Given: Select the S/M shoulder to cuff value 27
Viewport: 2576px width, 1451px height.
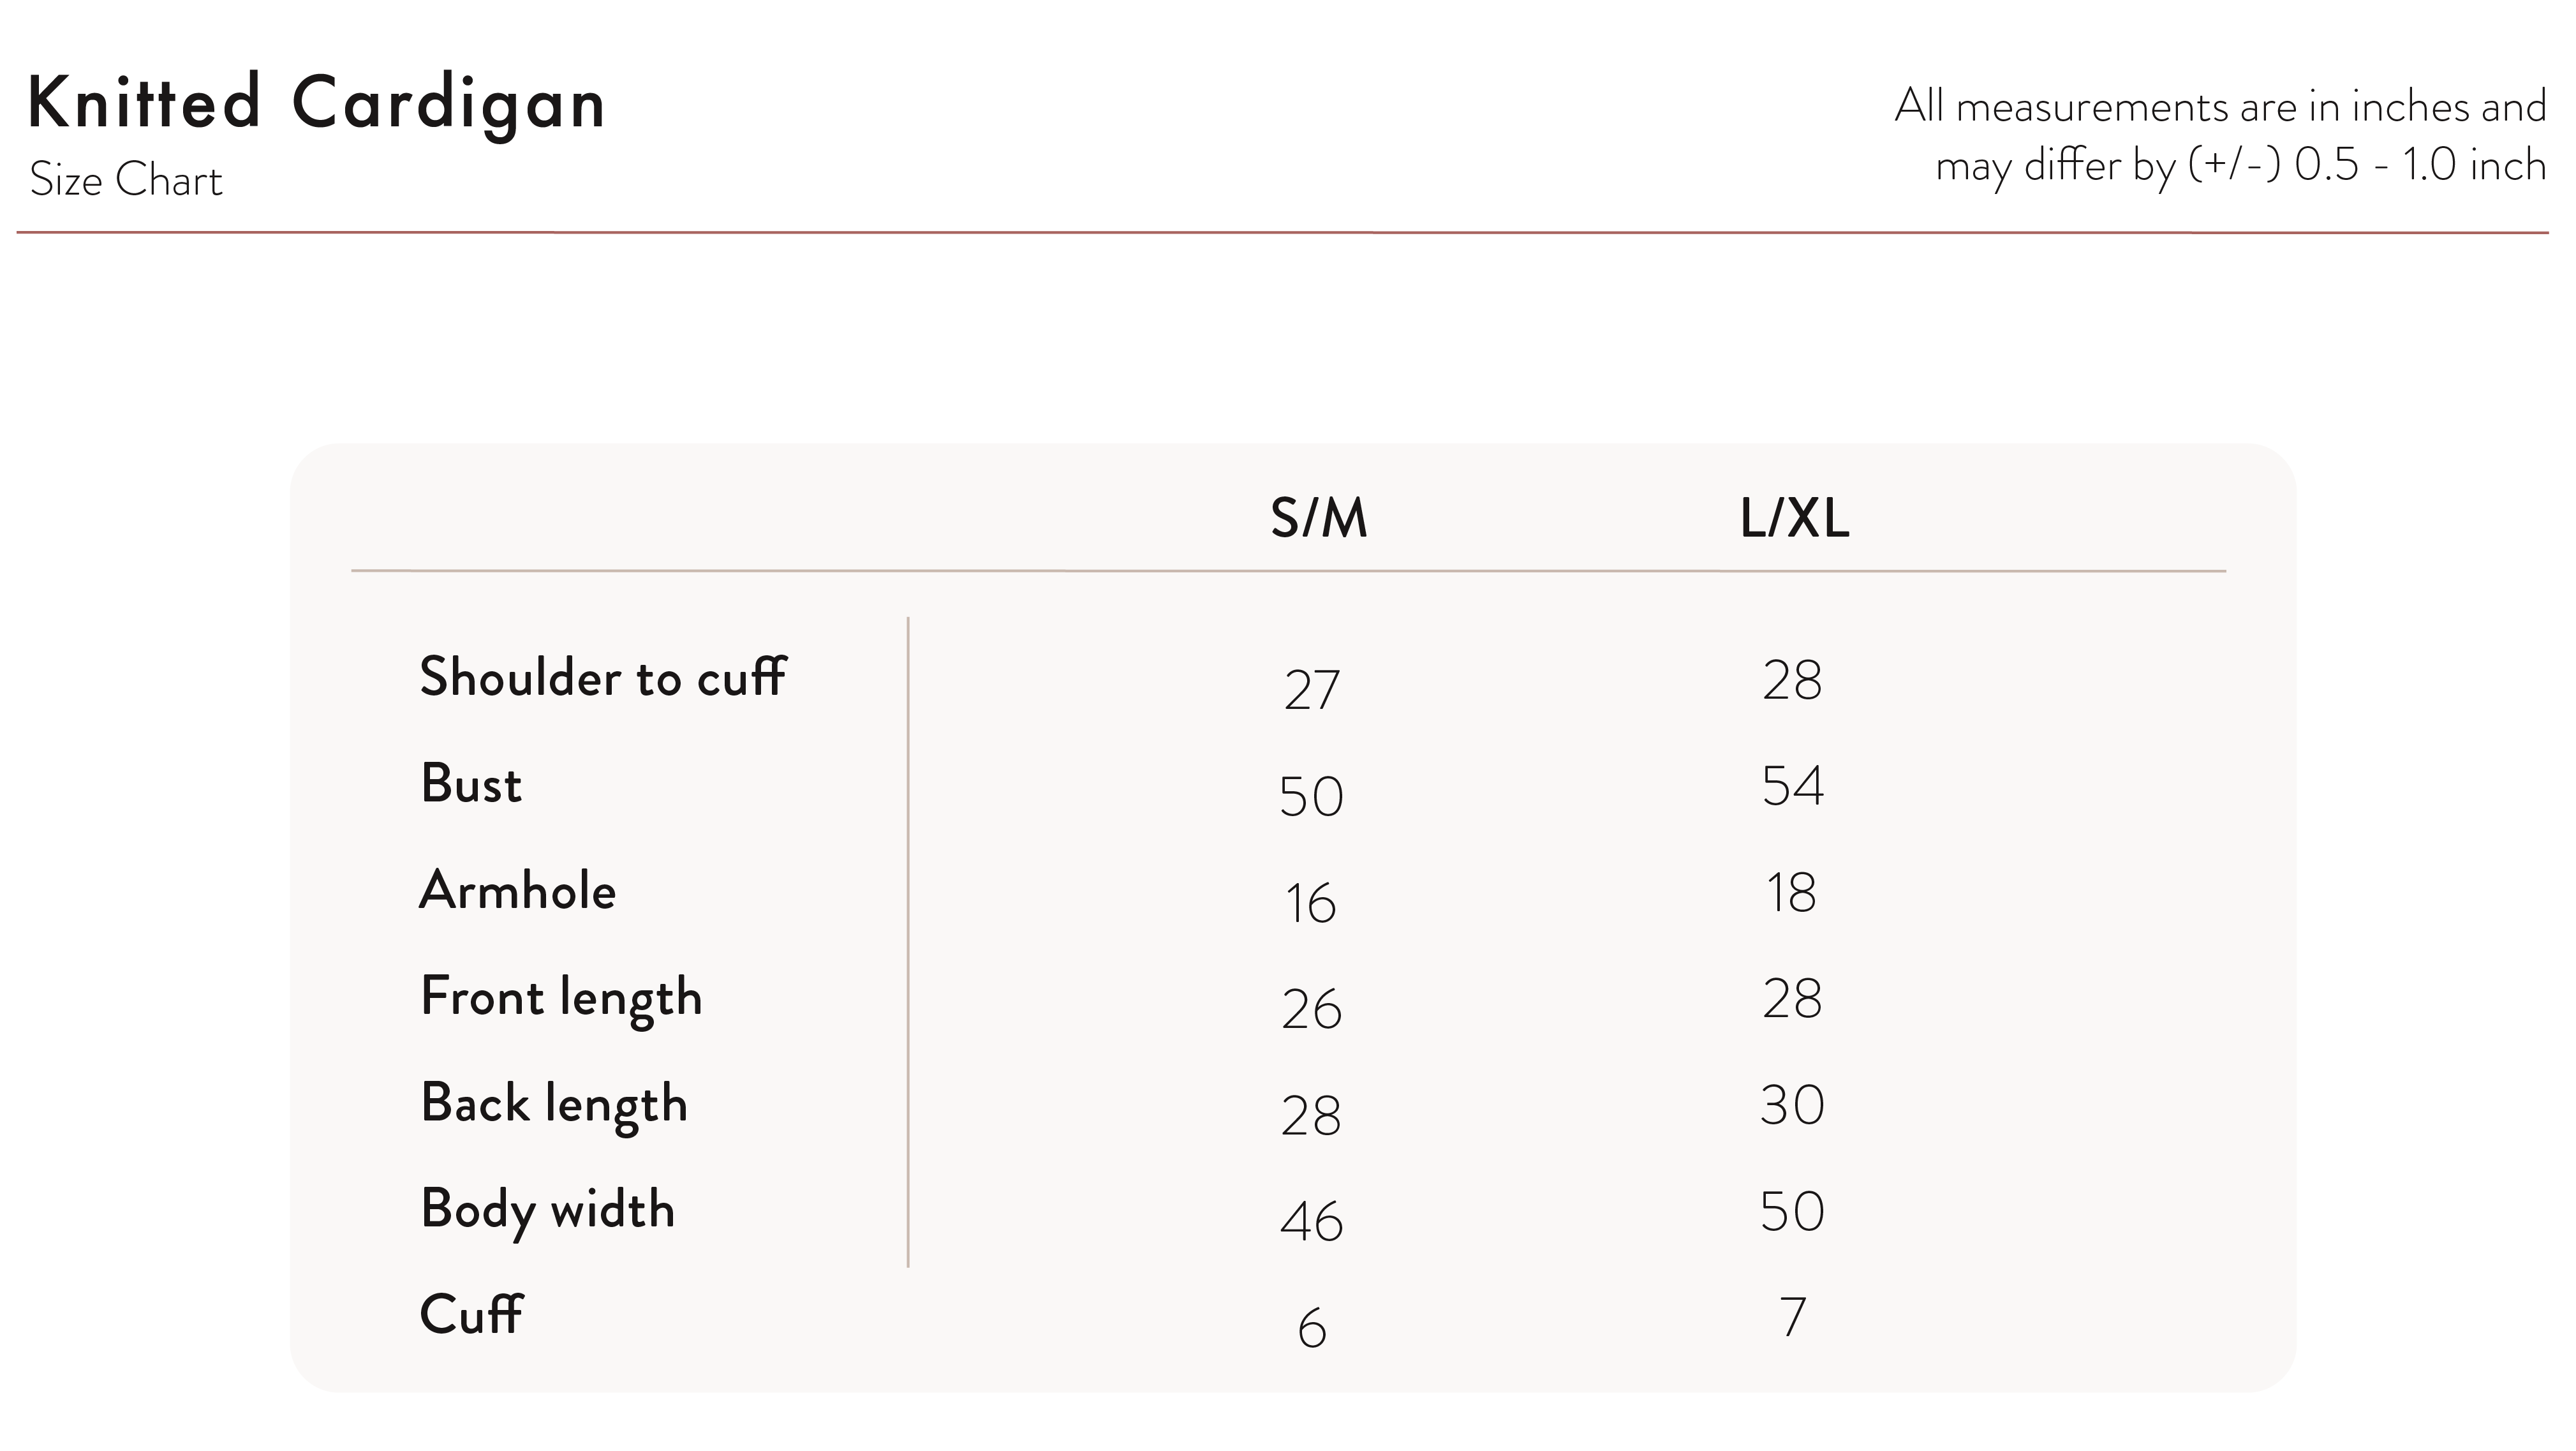Looking at the screenshot, I should (x=1311, y=690).
